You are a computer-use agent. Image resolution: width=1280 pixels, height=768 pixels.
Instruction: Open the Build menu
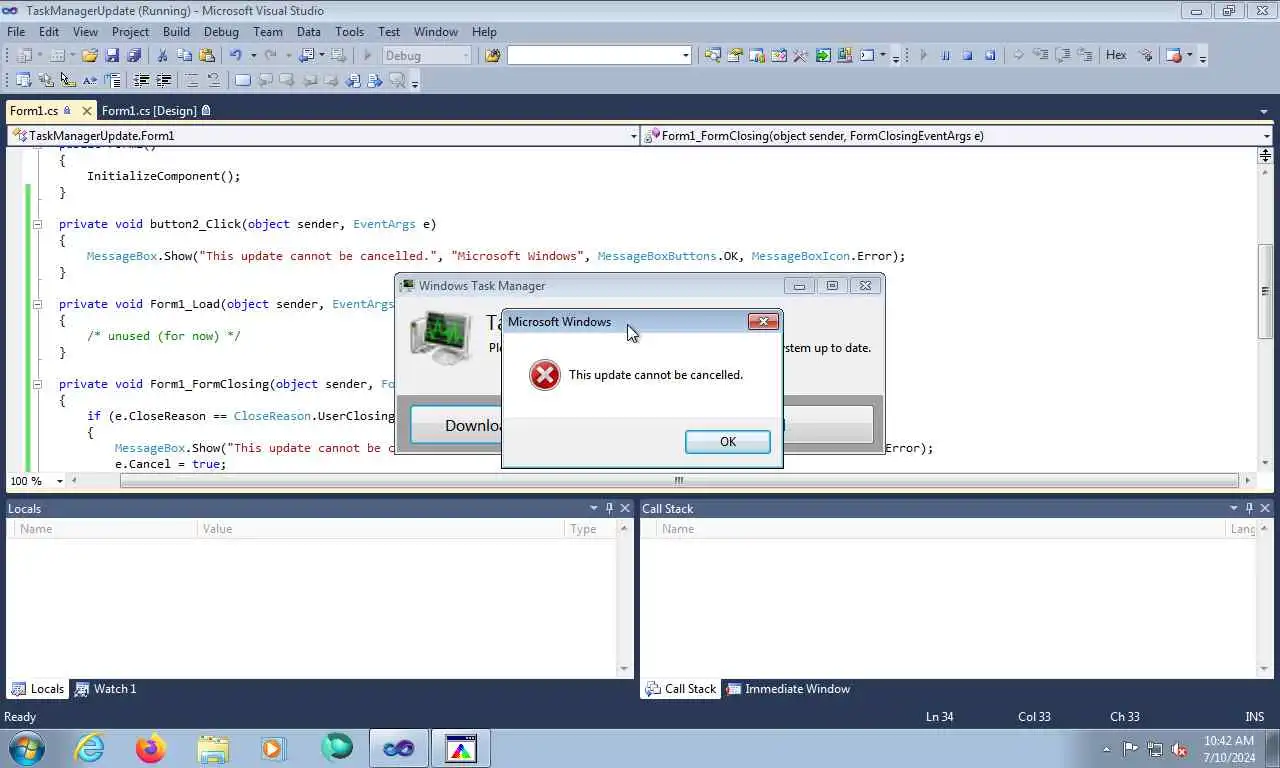(176, 32)
